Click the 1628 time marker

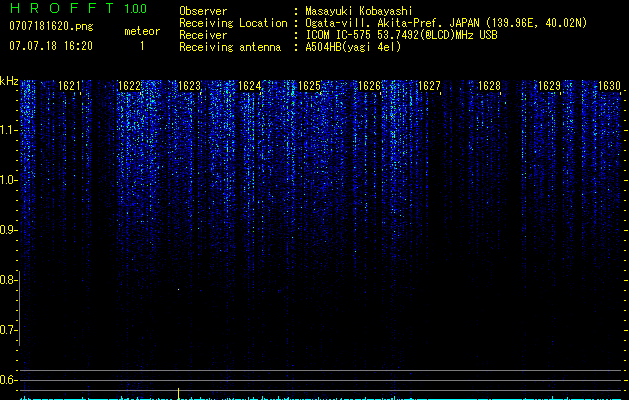(489, 85)
